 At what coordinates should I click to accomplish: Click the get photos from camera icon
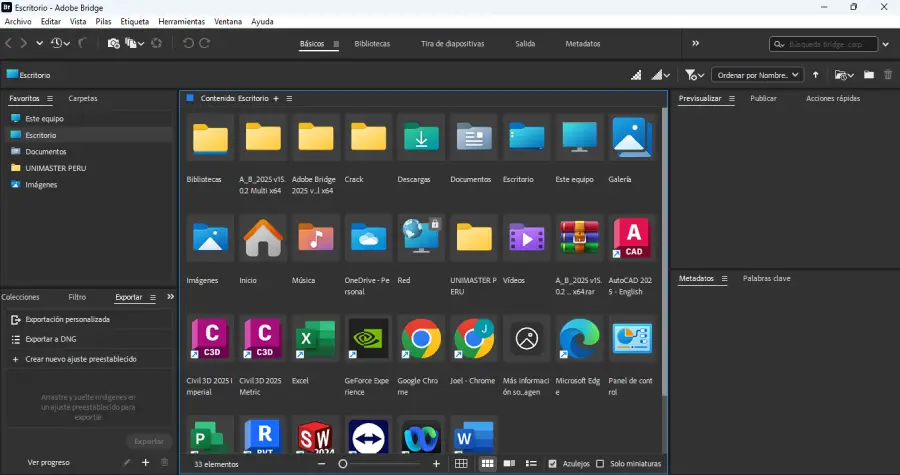tap(113, 43)
